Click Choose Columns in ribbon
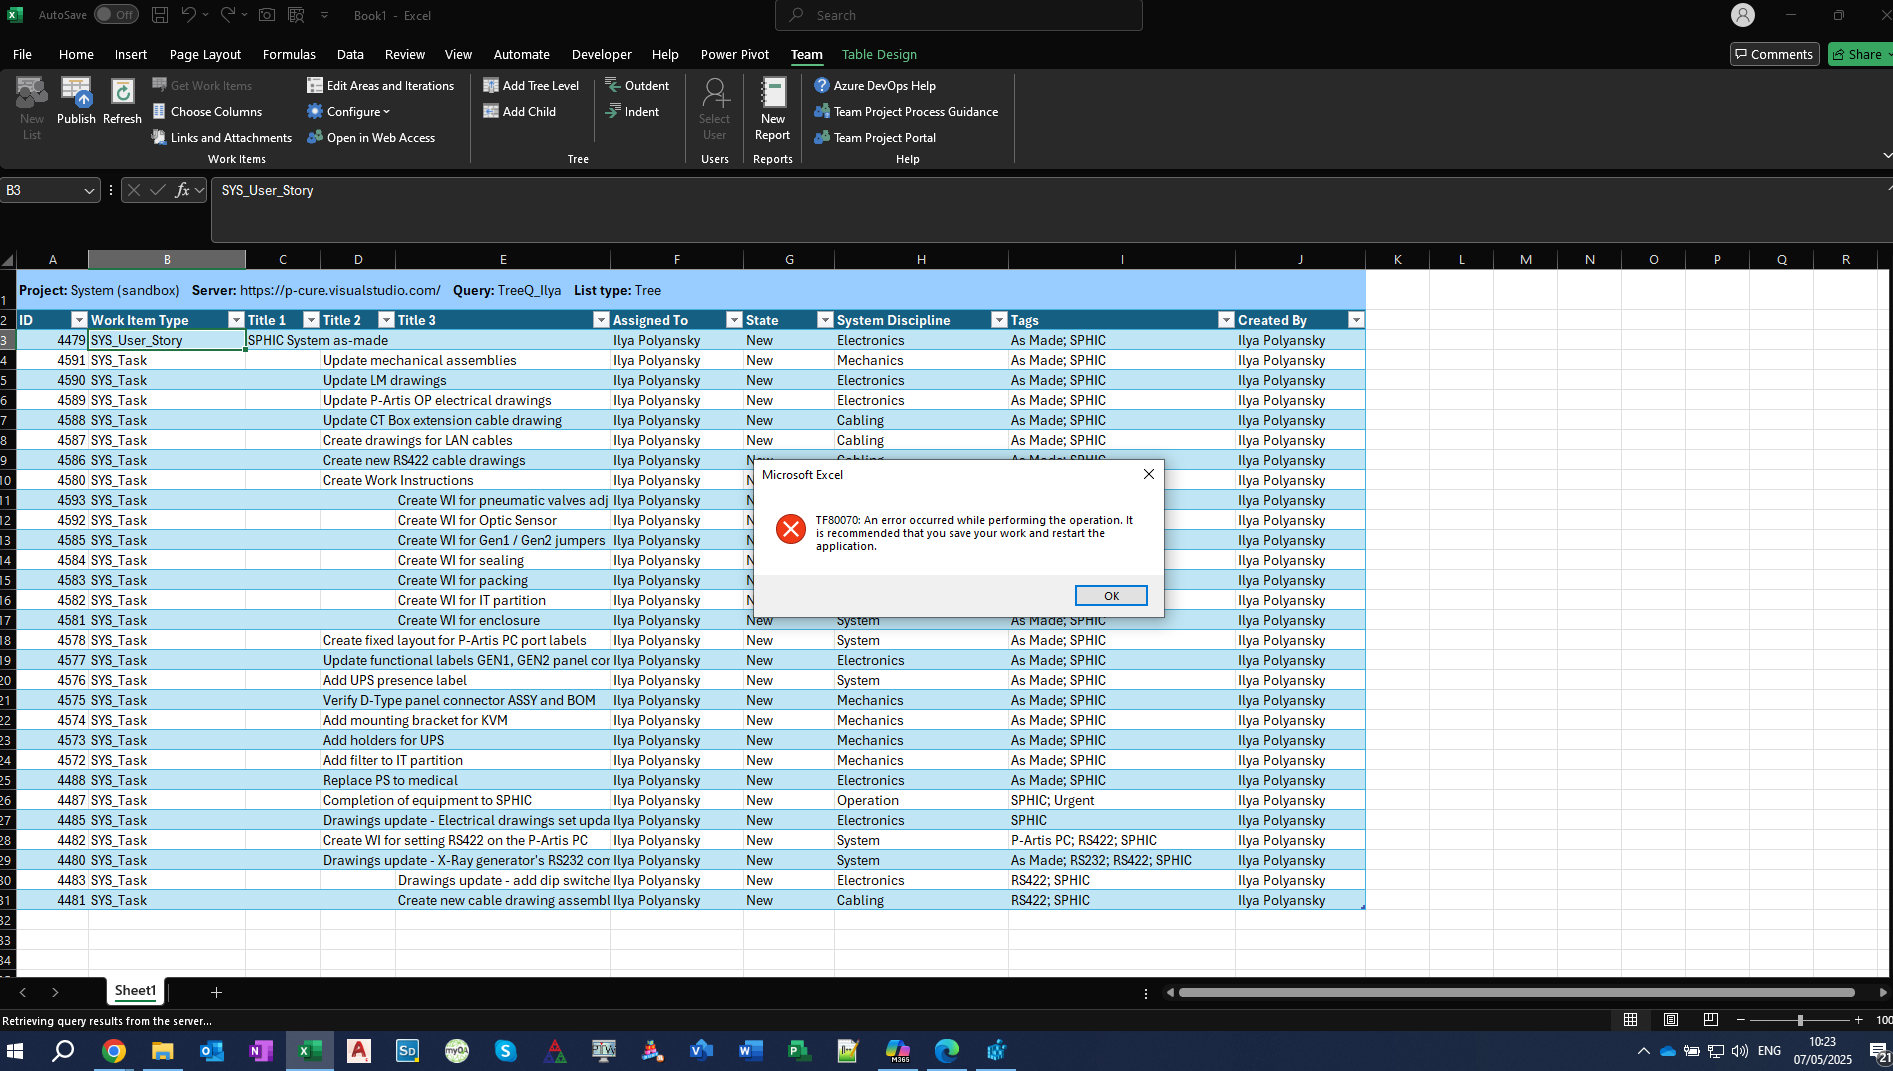Image resolution: width=1893 pixels, height=1071 pixels. coord(207,112)
